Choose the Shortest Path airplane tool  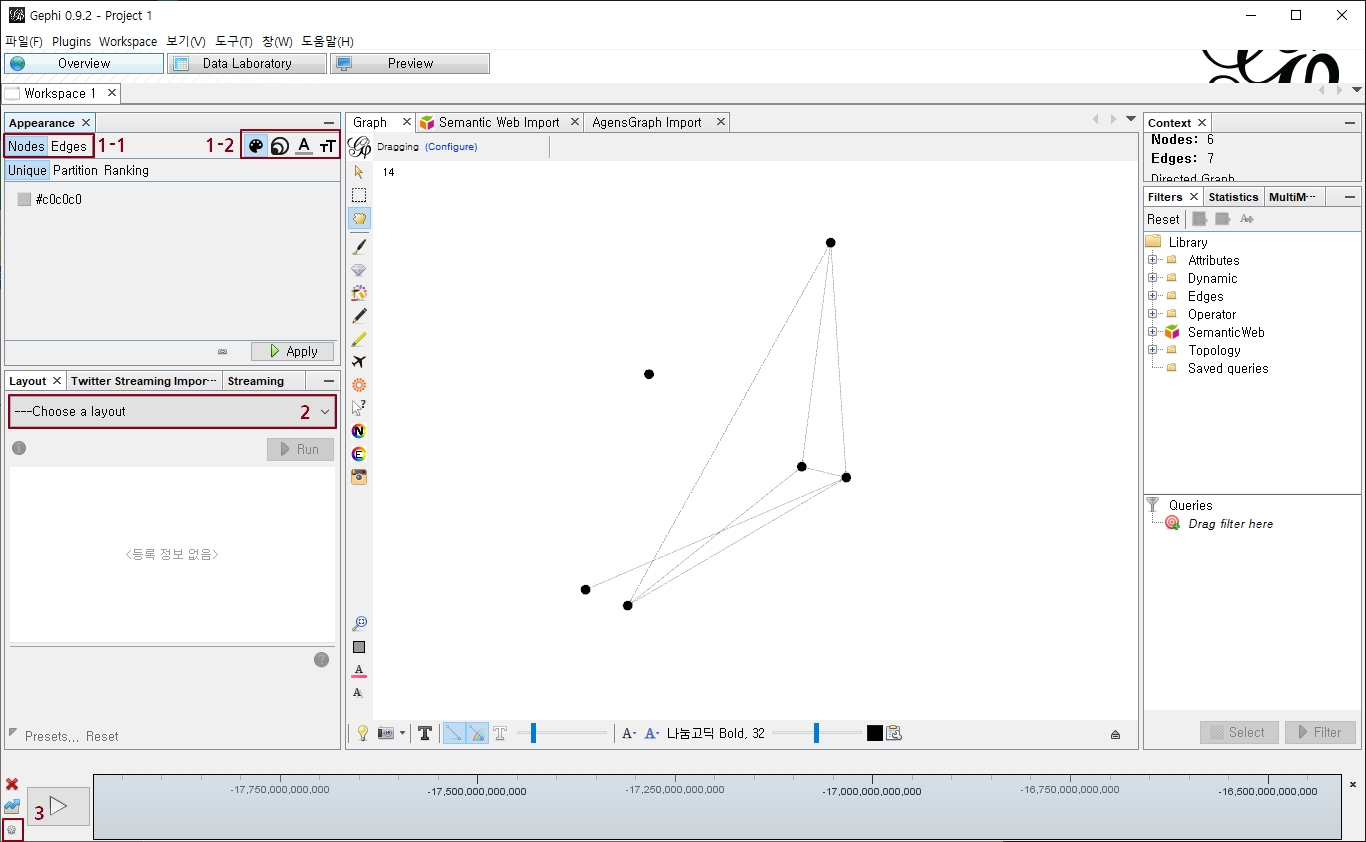point(359,362)
